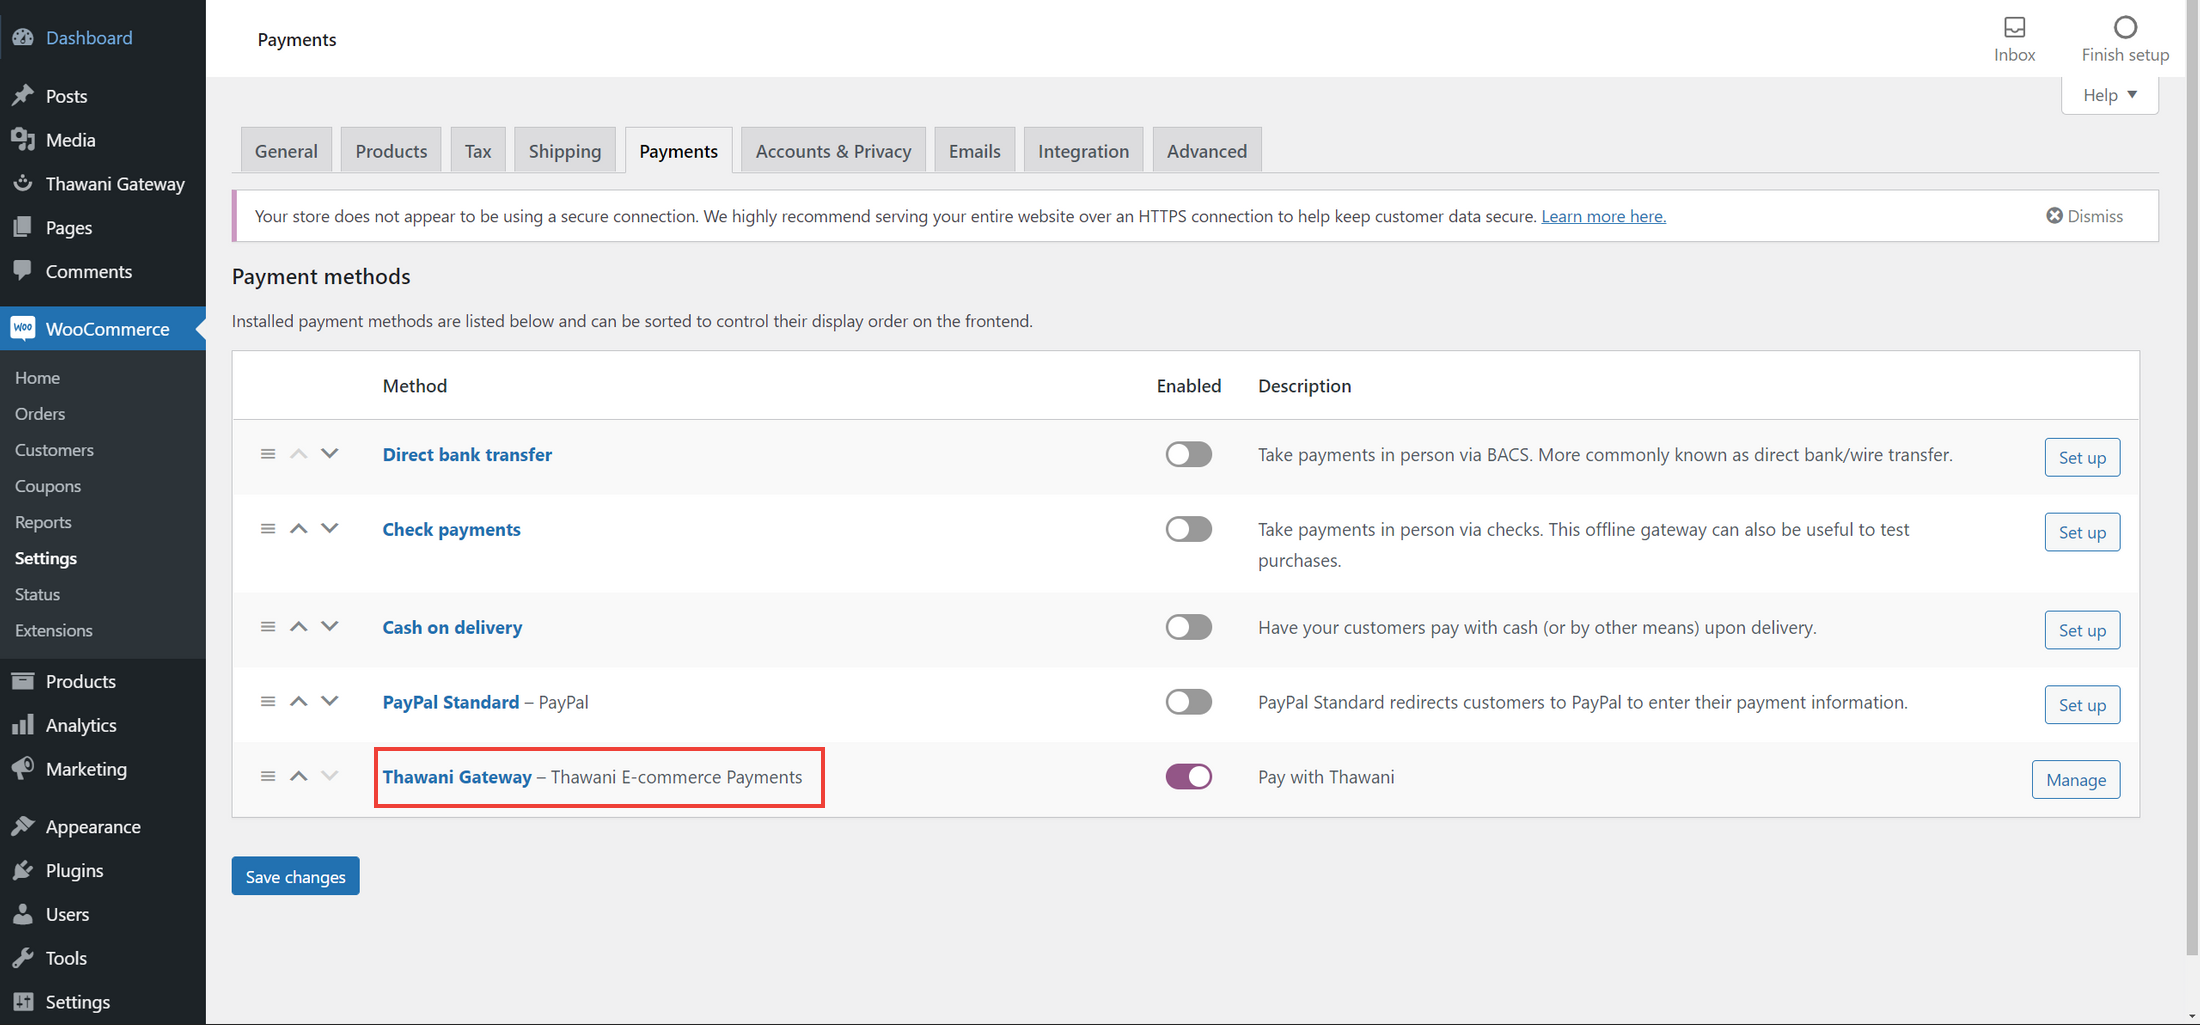Enable Direct bank transfer toggle

pos(1188,454)
